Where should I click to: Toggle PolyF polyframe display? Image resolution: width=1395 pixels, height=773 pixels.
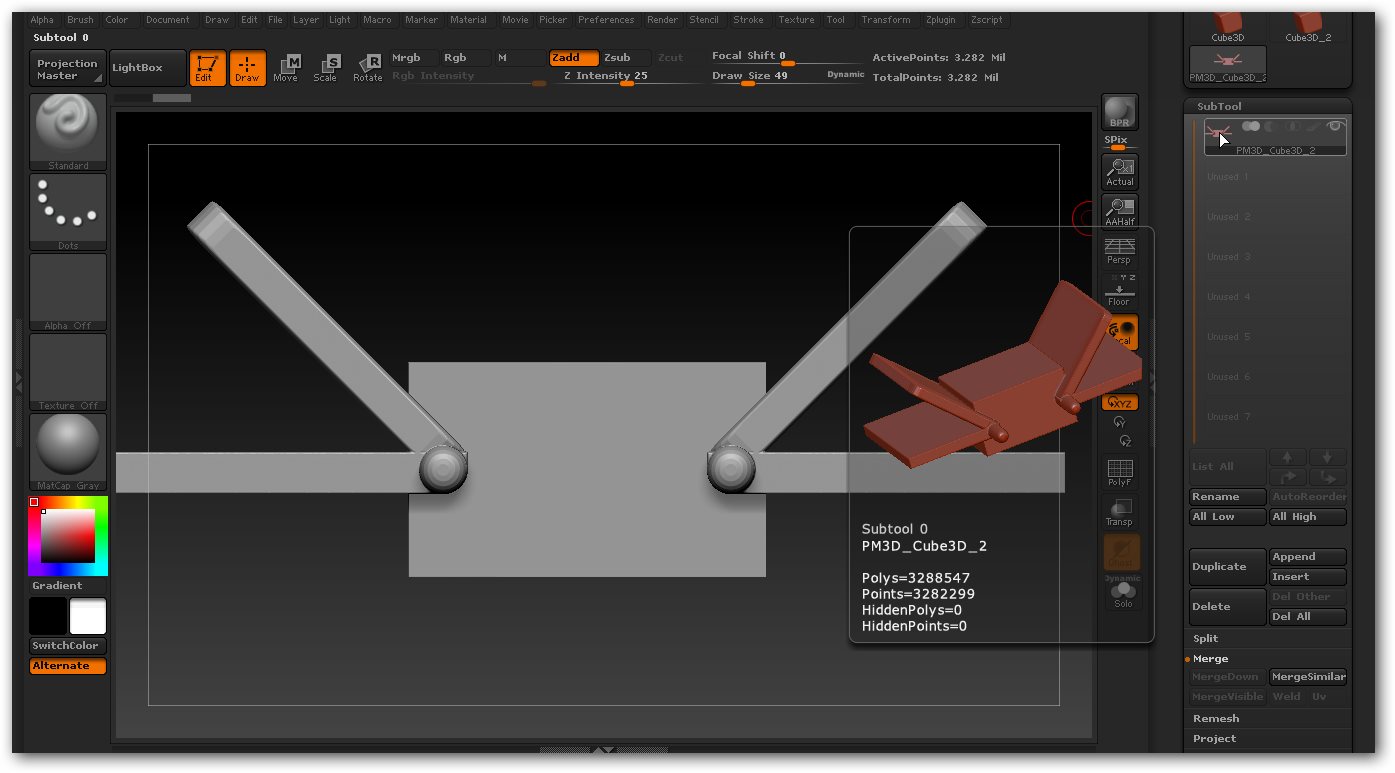1120,472
